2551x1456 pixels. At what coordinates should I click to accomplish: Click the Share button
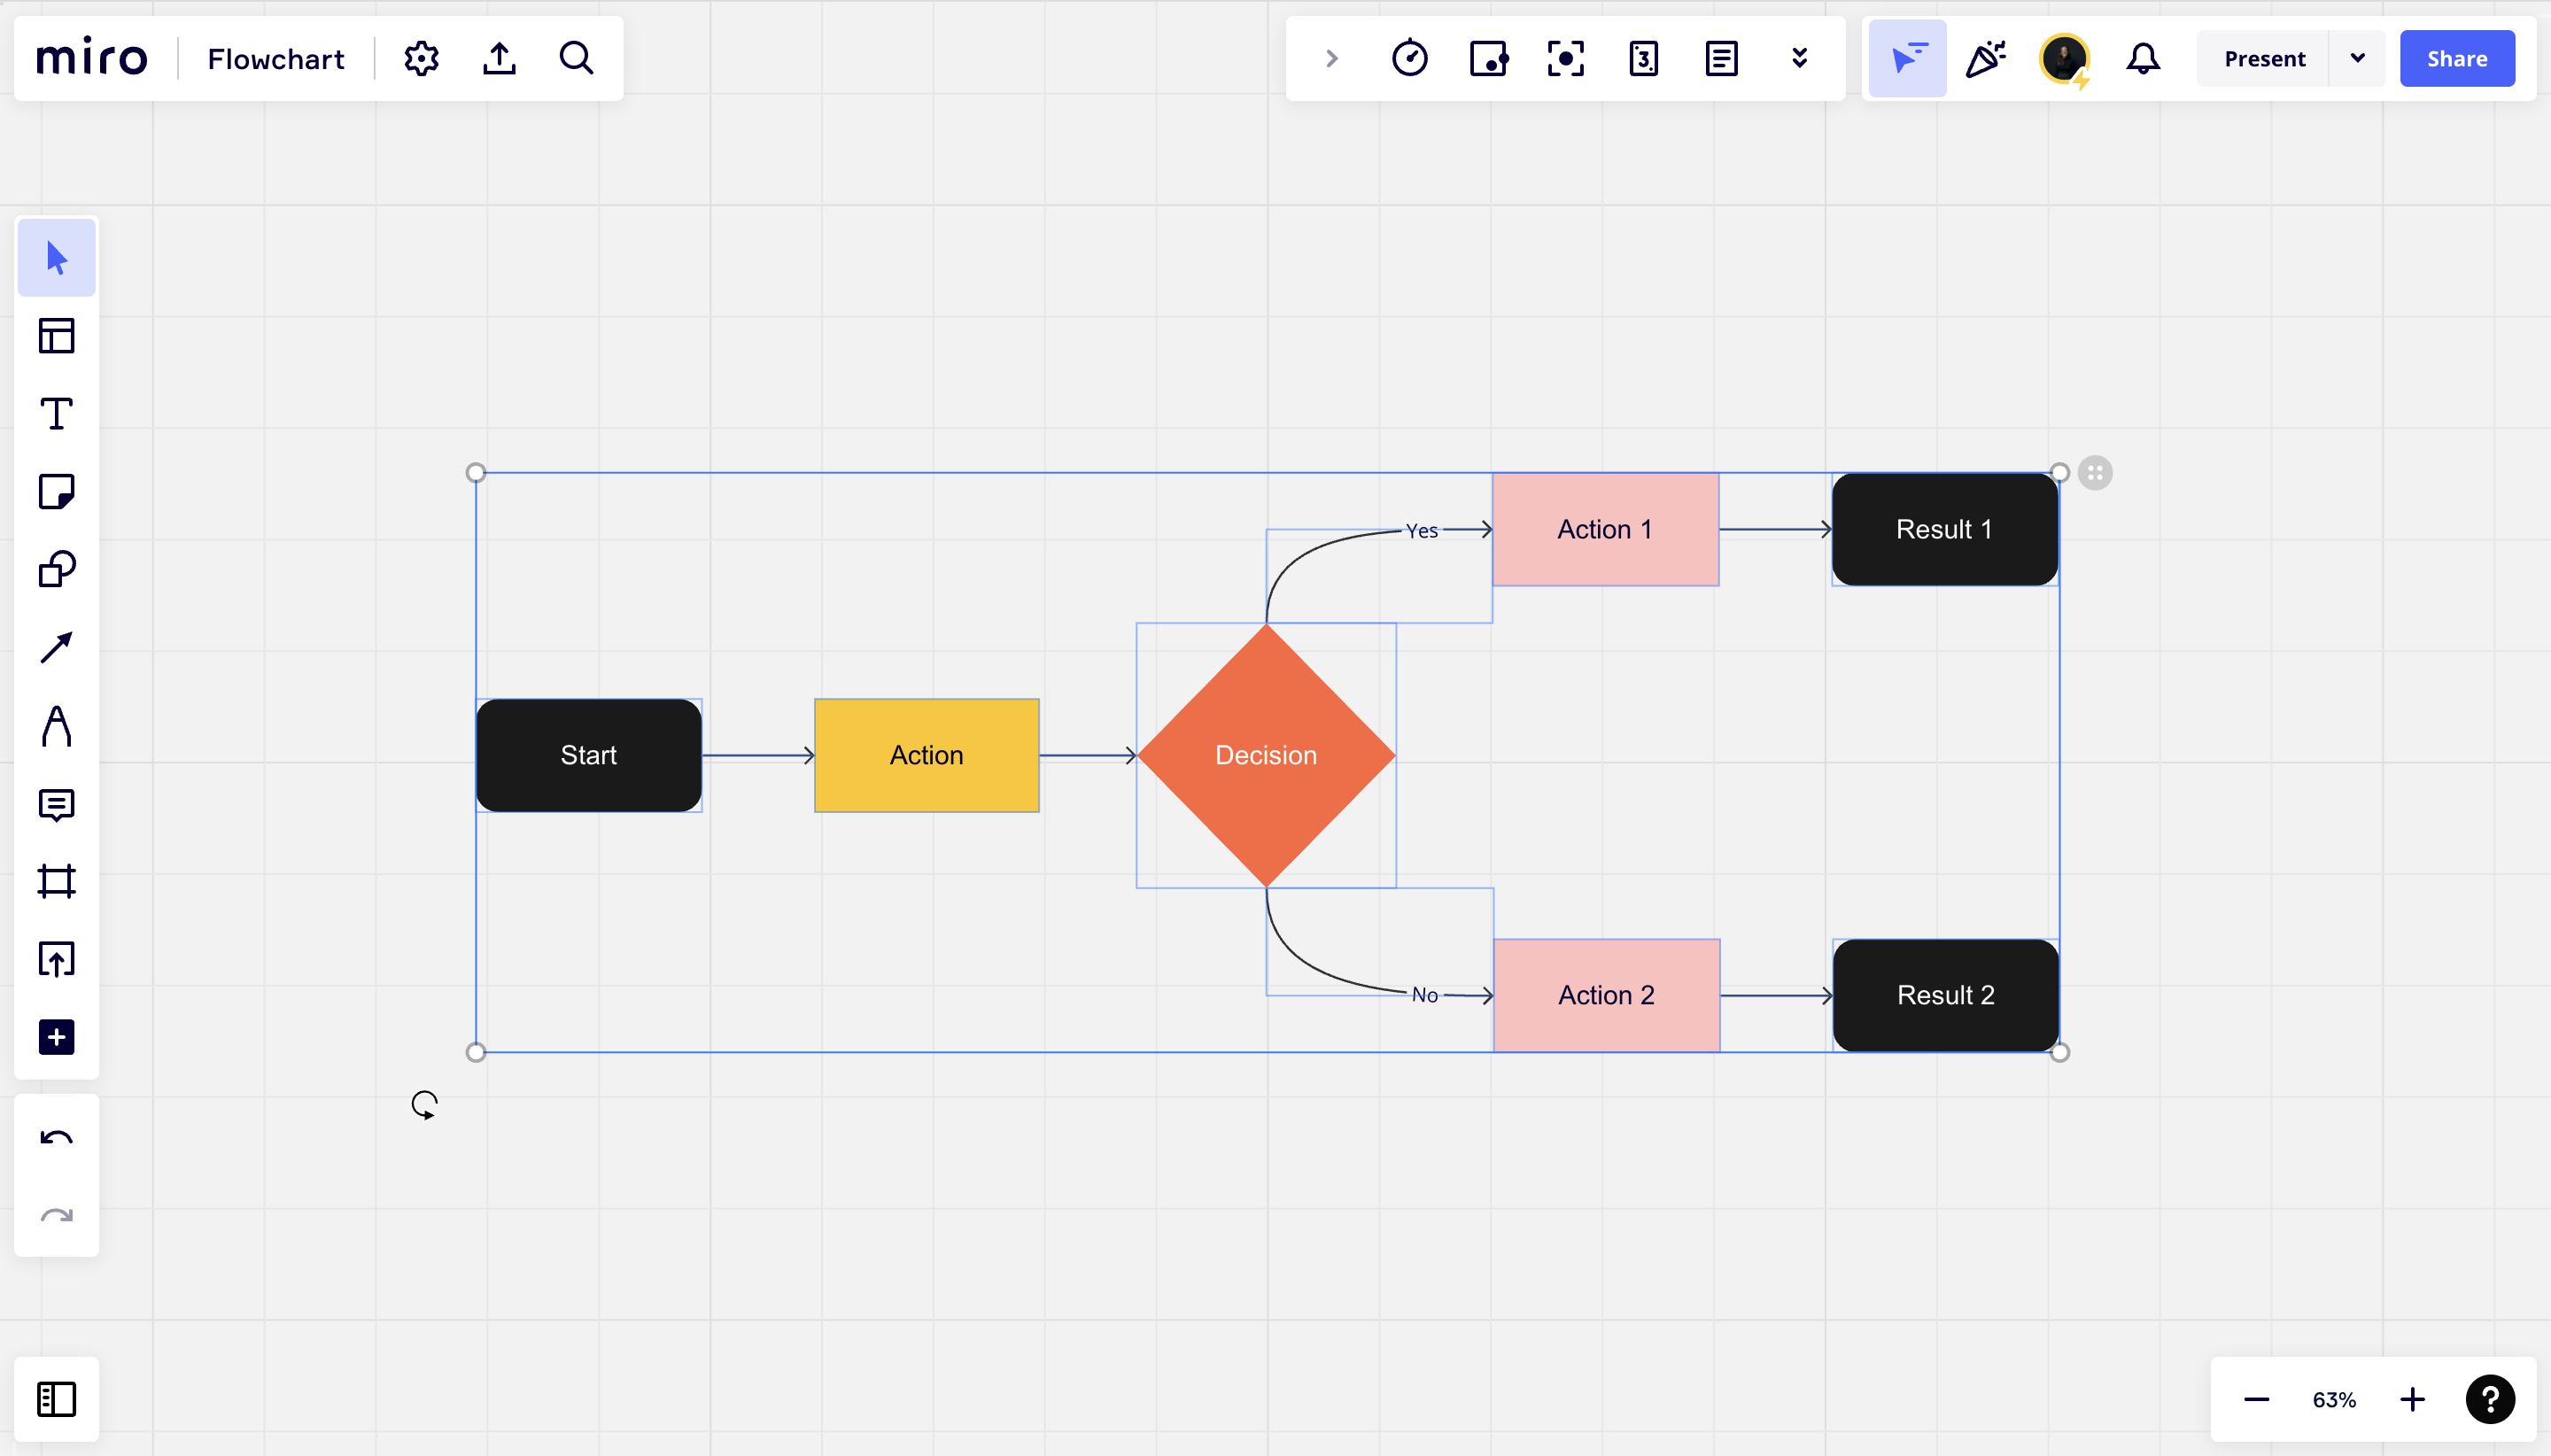2456,58
